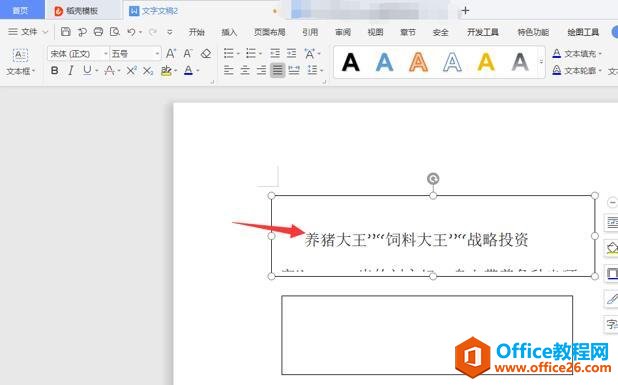Open the underline style dropdown arrow
The height and width of the screenshot is (385, 618).
tap(97, 71)
